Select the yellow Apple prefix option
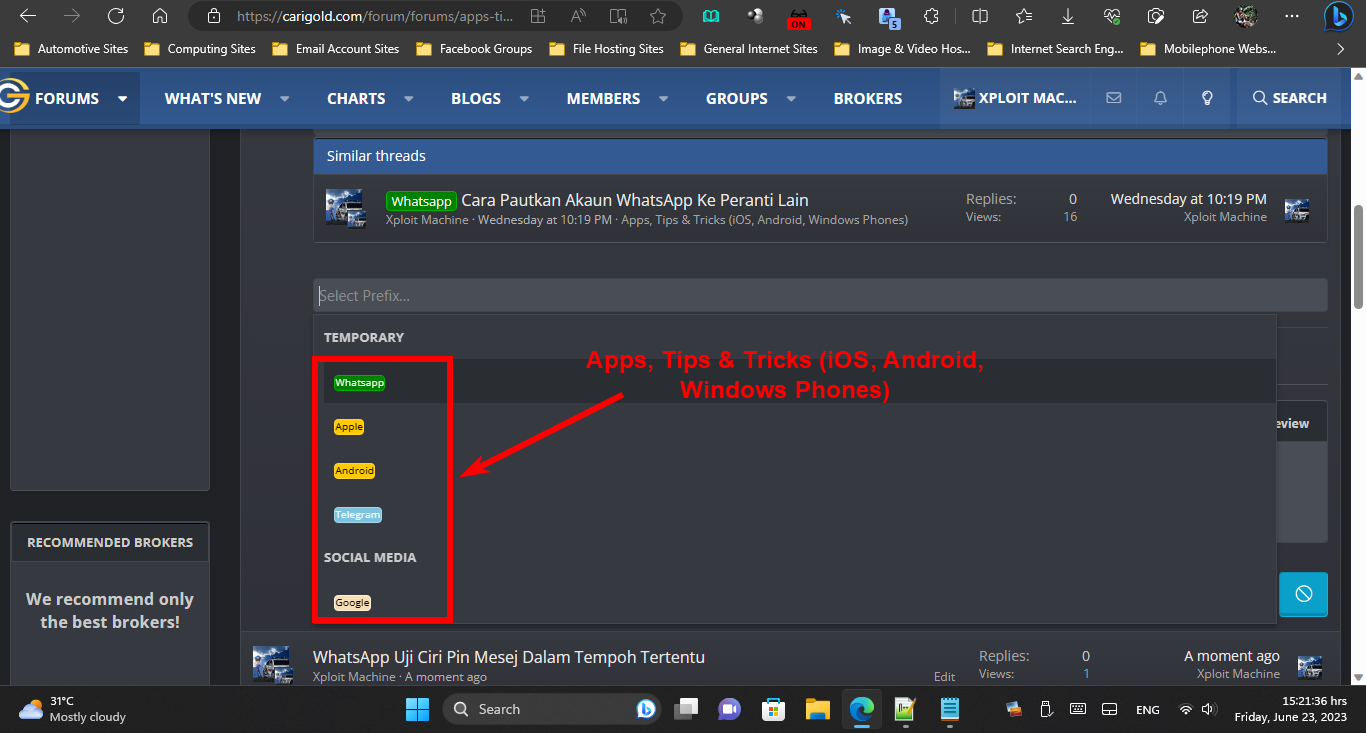Image resolution: width=1366 pixels, height=733 pixels. (x=349, y=427)
